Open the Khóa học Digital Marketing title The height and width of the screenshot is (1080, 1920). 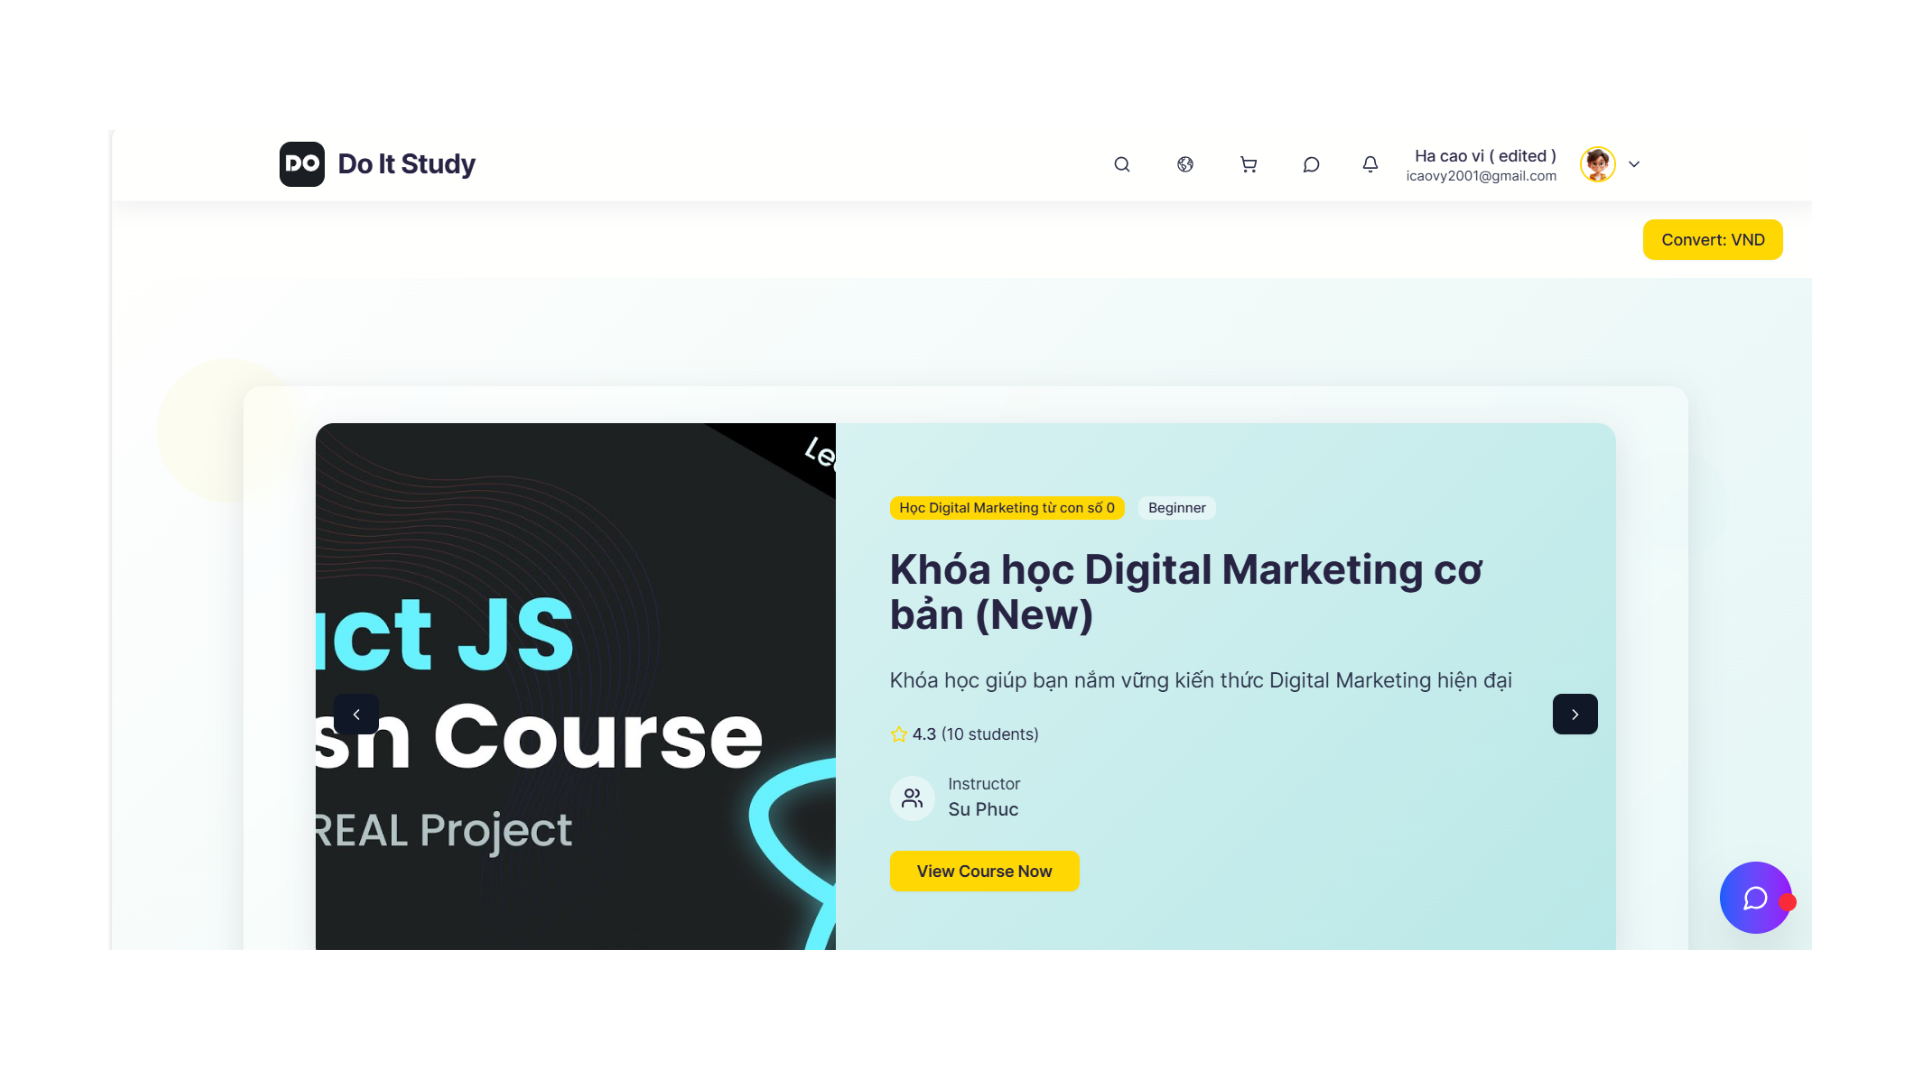[1185, 592]
